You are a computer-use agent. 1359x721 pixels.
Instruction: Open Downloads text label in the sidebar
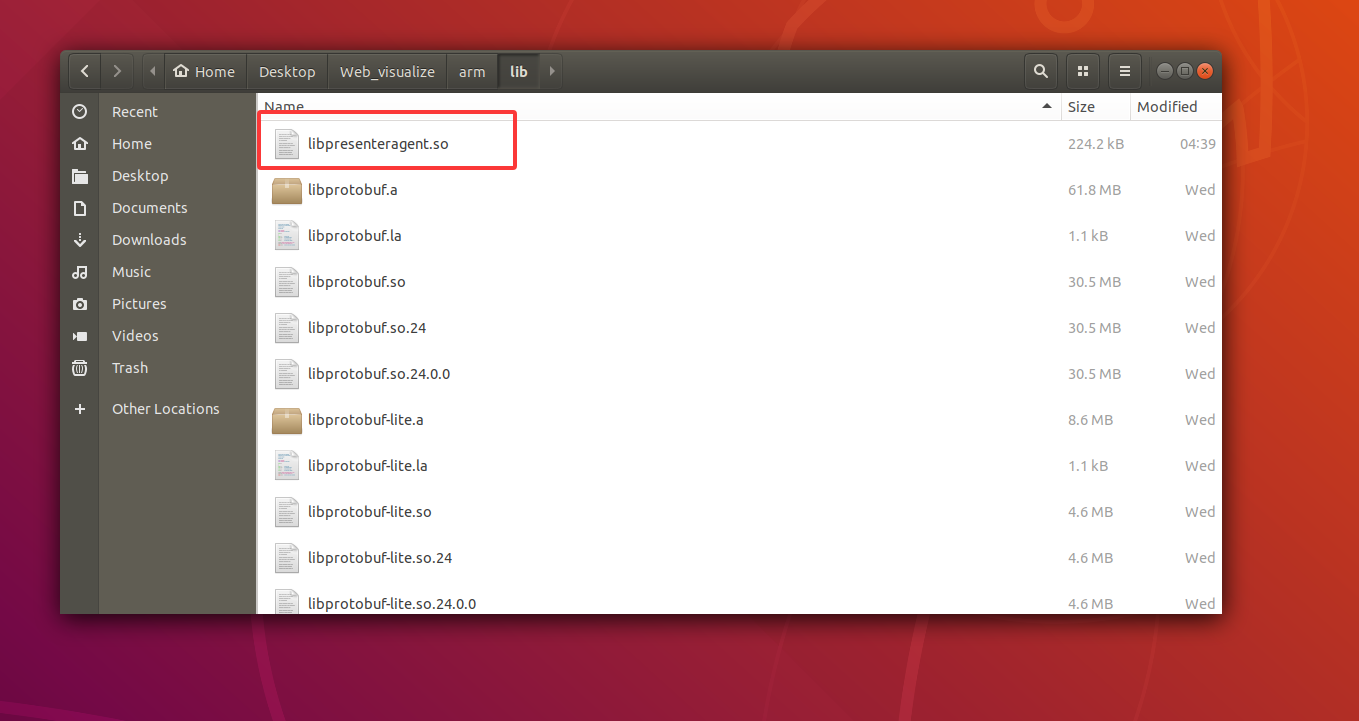coord(149,240)
